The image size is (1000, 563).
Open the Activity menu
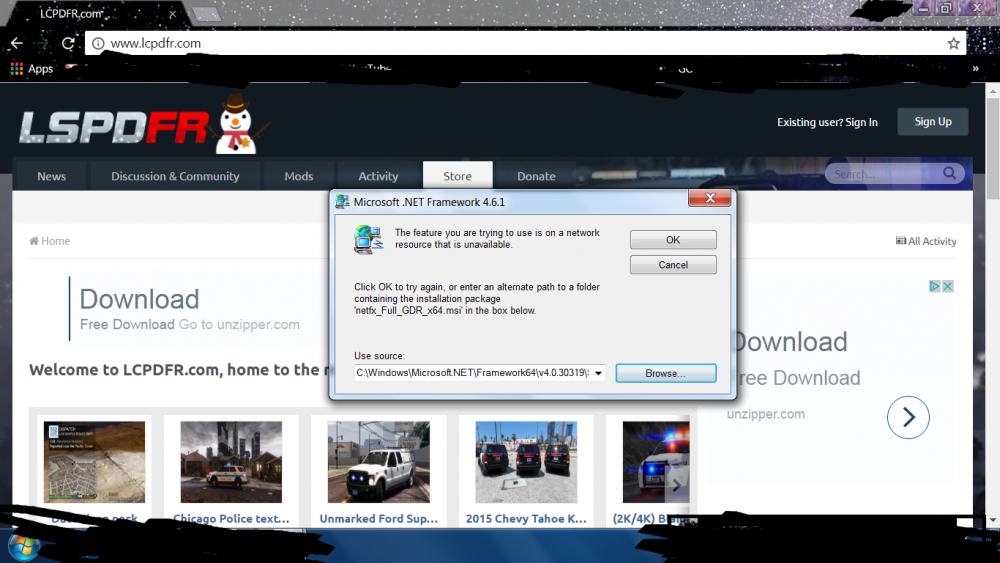pos(378,176)
